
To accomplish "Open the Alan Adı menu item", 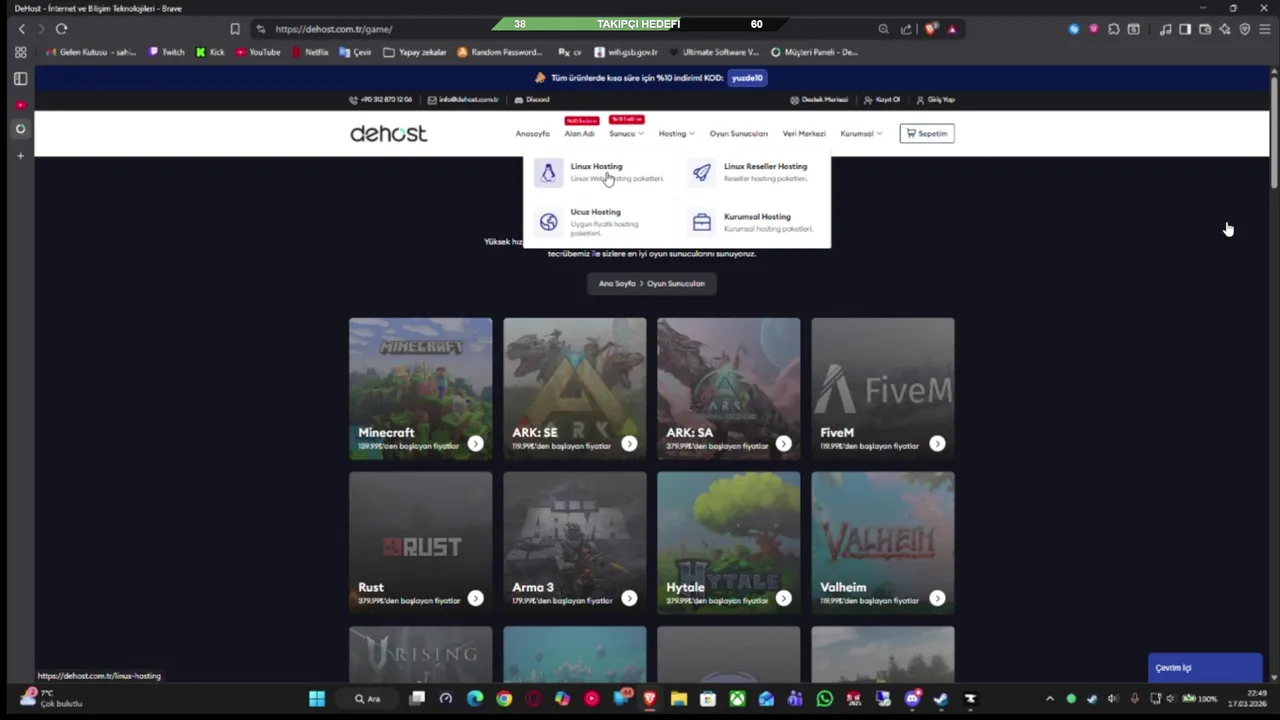I will [579, 134].
